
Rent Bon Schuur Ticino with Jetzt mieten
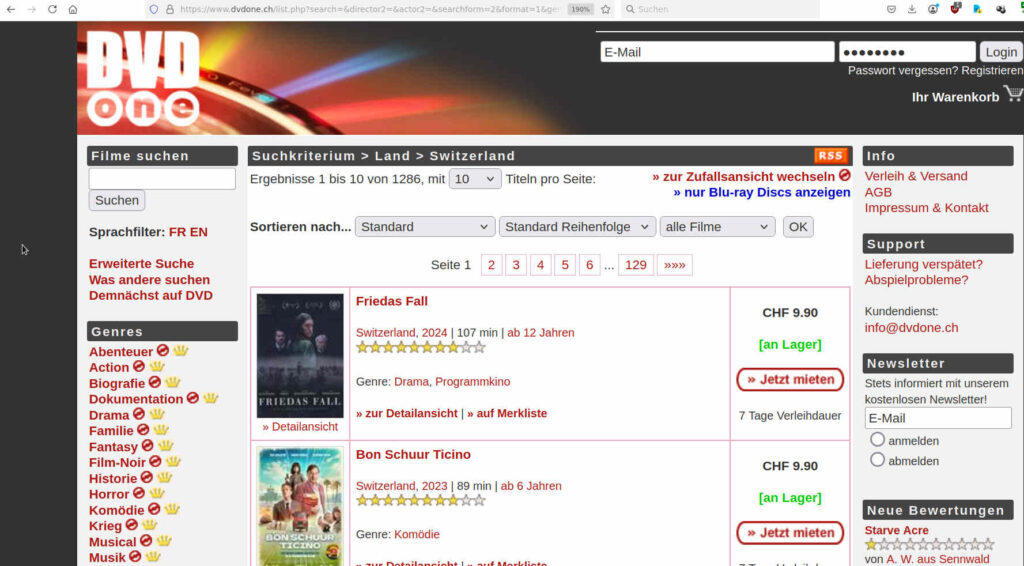[790, 533]
